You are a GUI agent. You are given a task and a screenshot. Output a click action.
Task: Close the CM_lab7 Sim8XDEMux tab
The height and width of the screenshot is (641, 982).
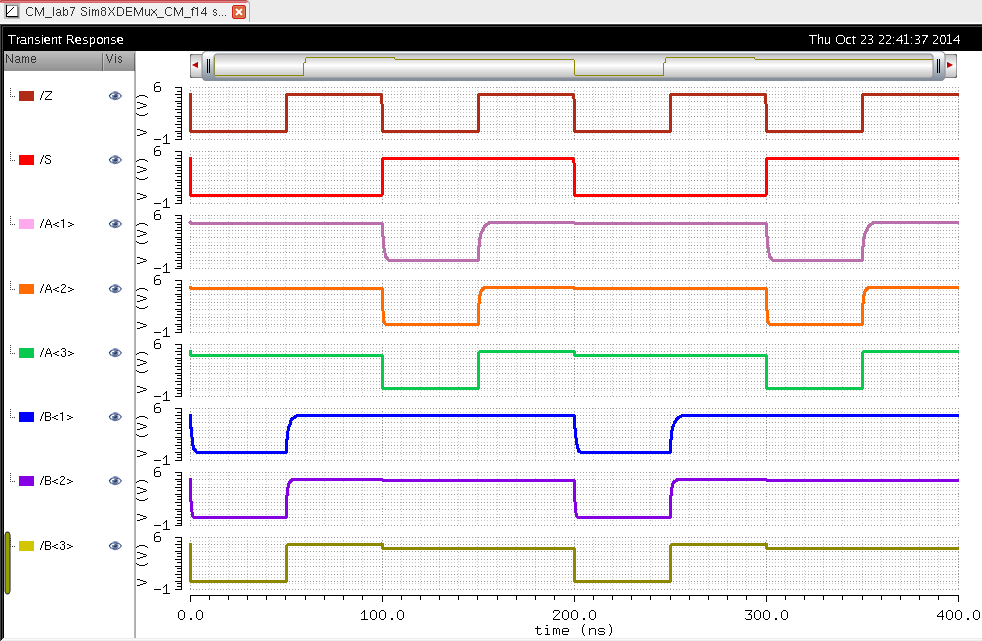point(239,11)
